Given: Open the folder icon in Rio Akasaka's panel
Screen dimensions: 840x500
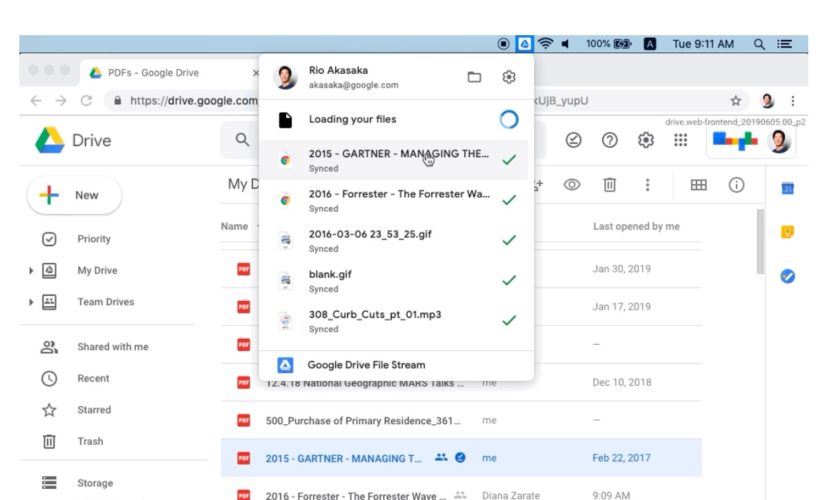Looking at the screenshot, I should coord(474,77).
